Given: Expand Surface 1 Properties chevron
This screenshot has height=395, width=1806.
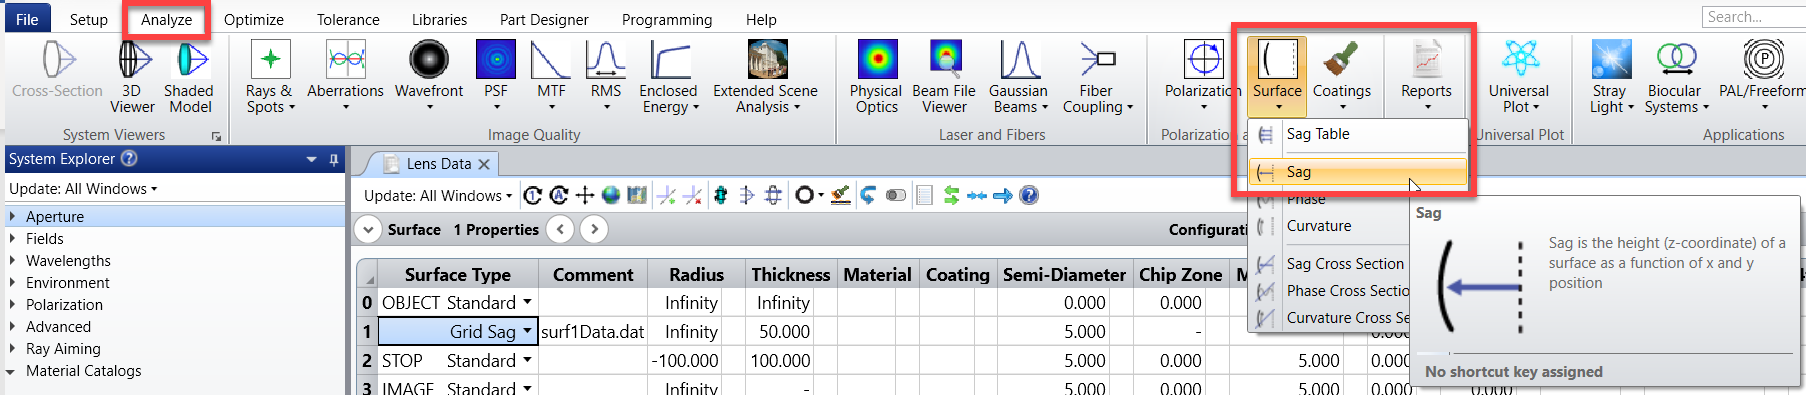Looking at the screenshot, I should pos(368,229).
